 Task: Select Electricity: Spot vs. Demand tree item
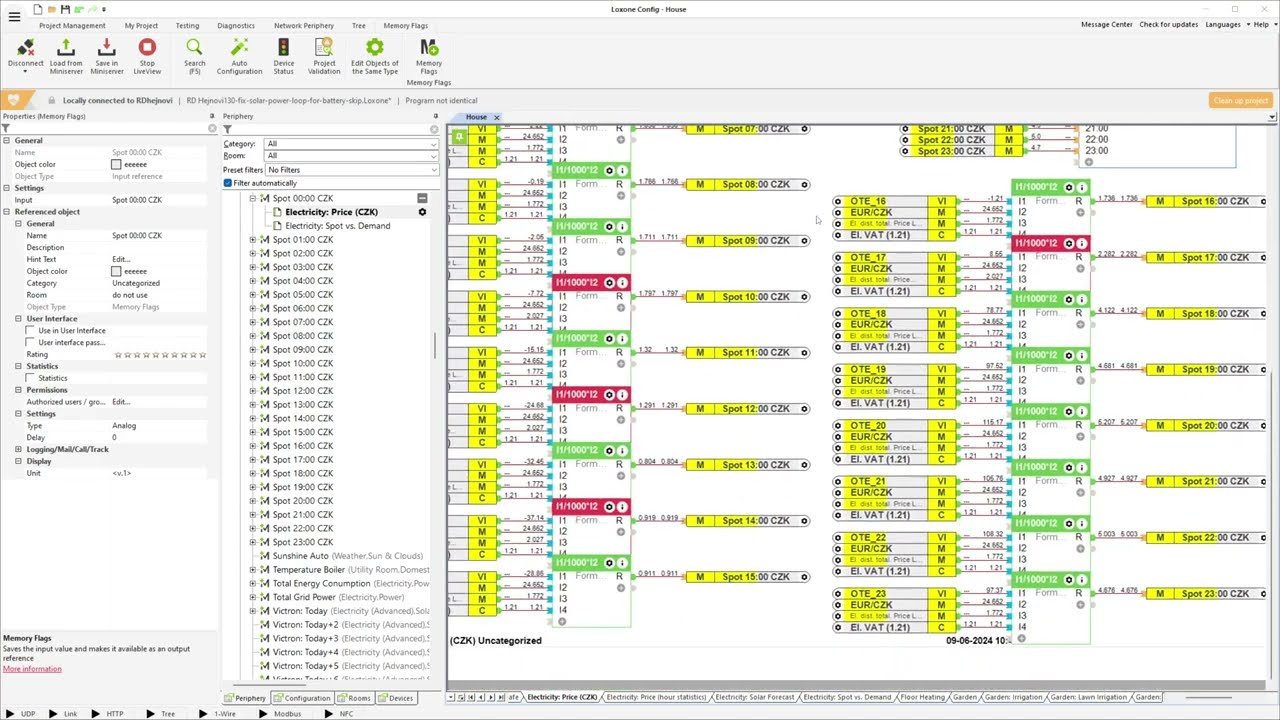tap(338, 226)
